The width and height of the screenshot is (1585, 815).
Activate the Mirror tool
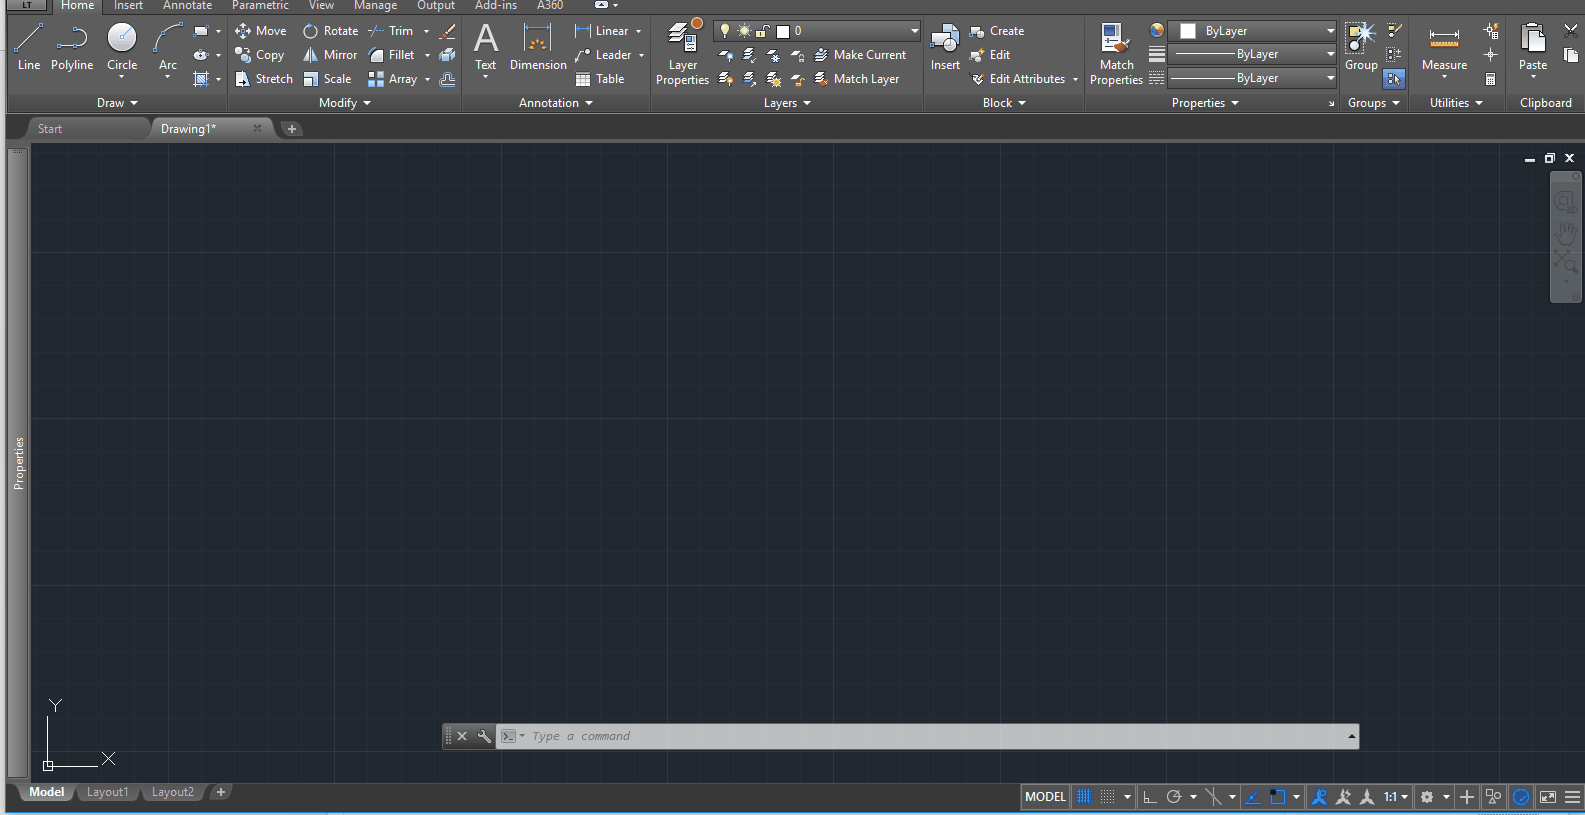[330, 55]
